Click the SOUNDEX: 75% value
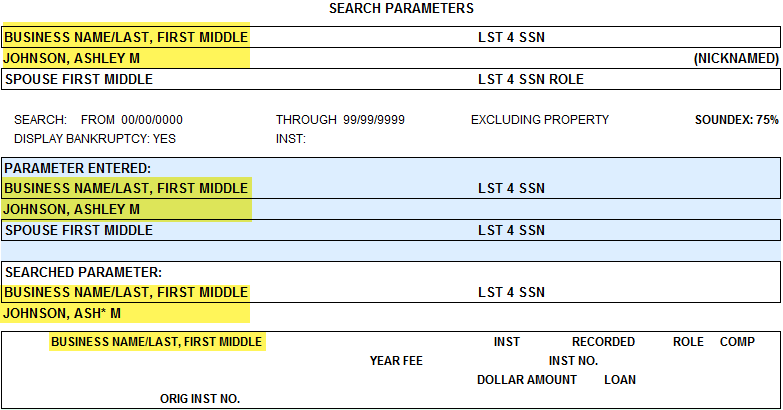Viewport: 783px width, 410px height. tap(737, 120)
